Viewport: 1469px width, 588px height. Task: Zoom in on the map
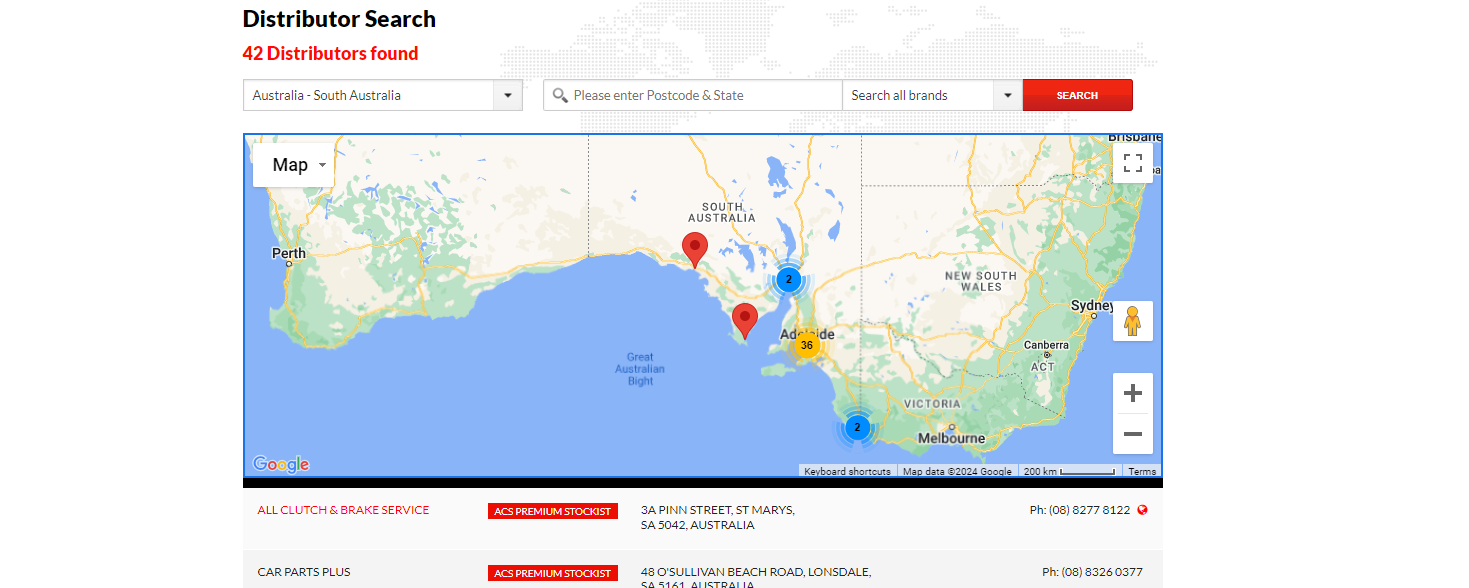coord(1133,393)
